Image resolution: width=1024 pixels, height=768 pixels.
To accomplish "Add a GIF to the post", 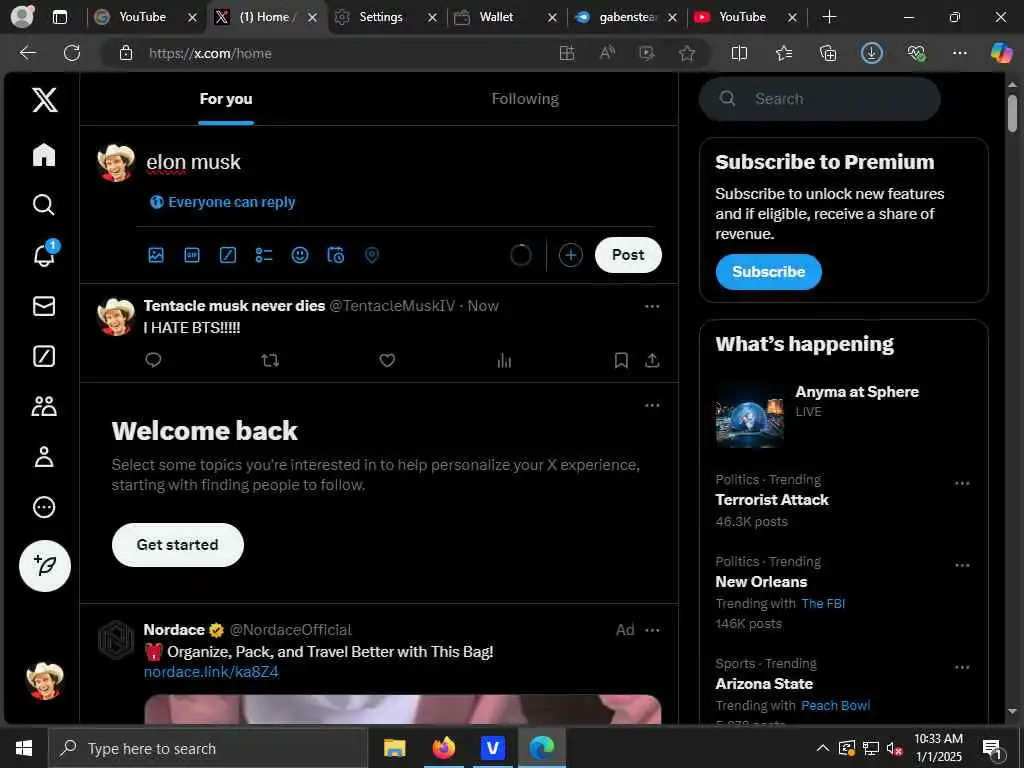I will [x=192, y=255].
